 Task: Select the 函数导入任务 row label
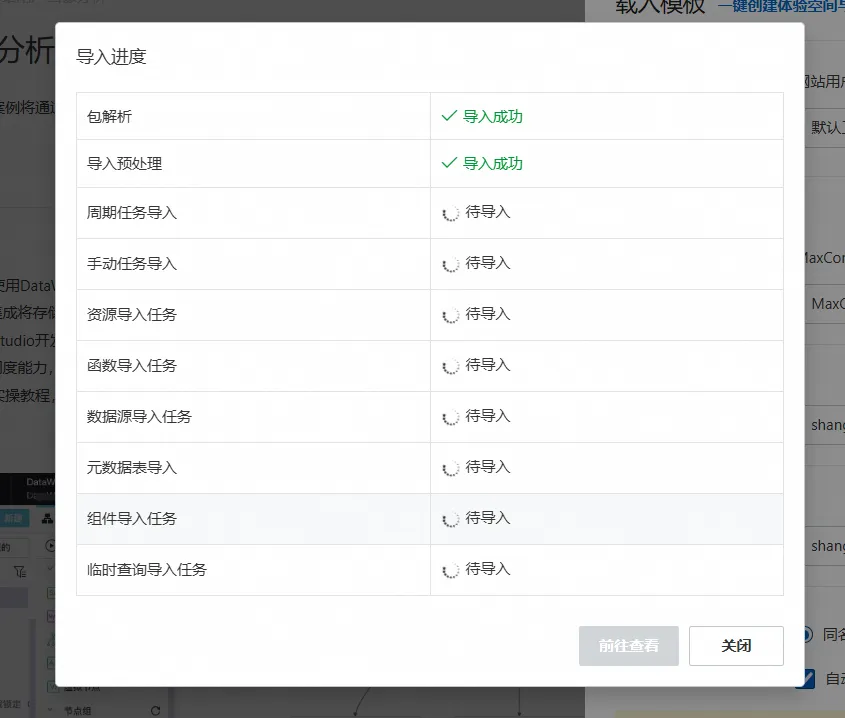click(x=132, y=365)
